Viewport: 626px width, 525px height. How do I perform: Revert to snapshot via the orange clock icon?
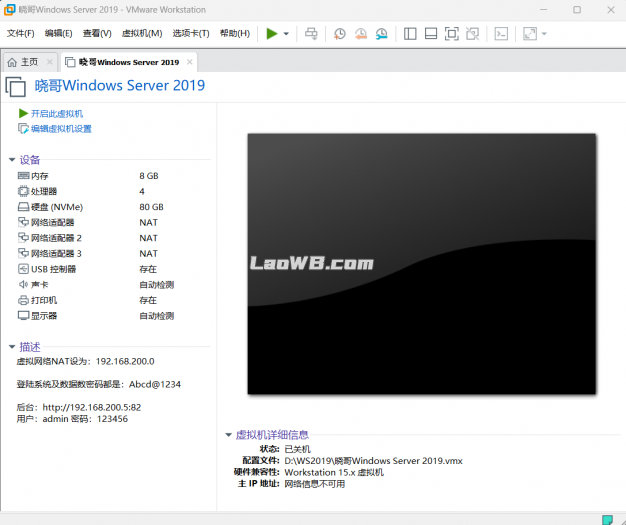[x=361, y=34]
